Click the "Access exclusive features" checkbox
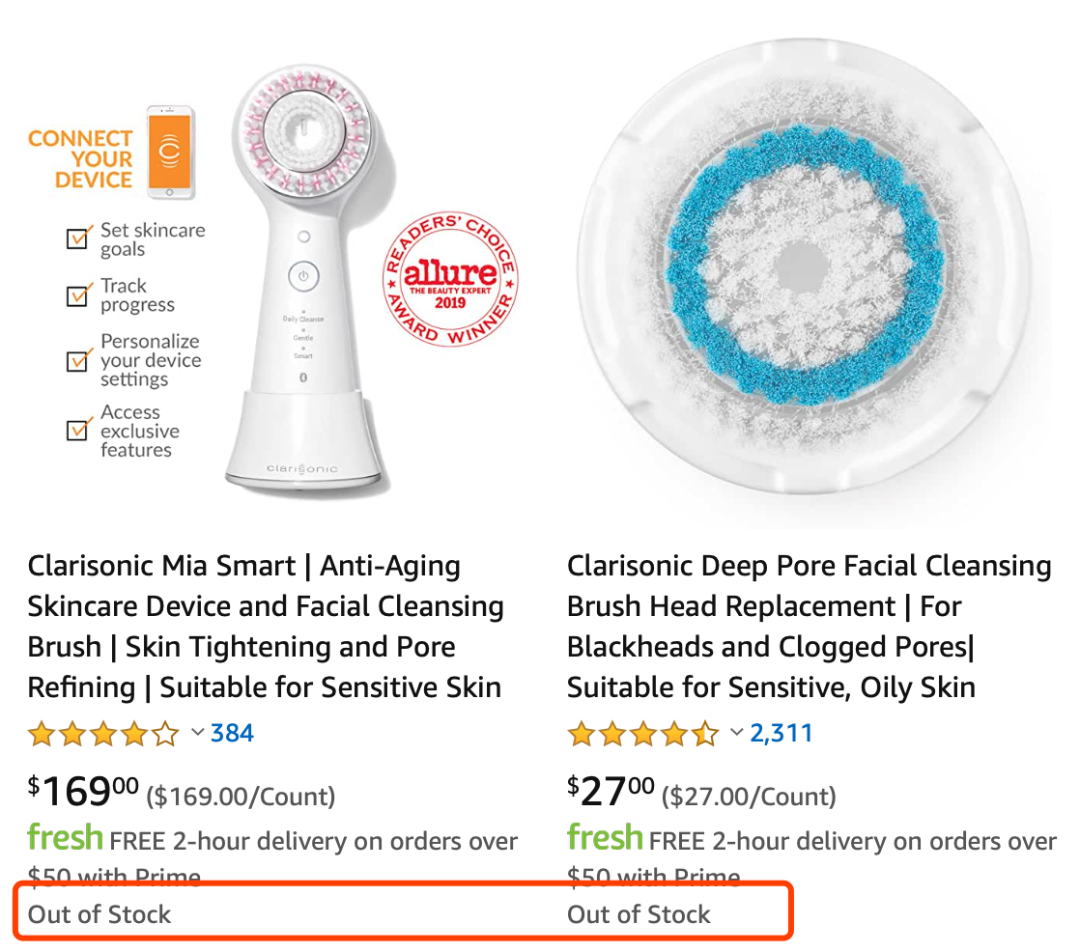Viewport: 1080px width, 952px height. tap(77, 430)
